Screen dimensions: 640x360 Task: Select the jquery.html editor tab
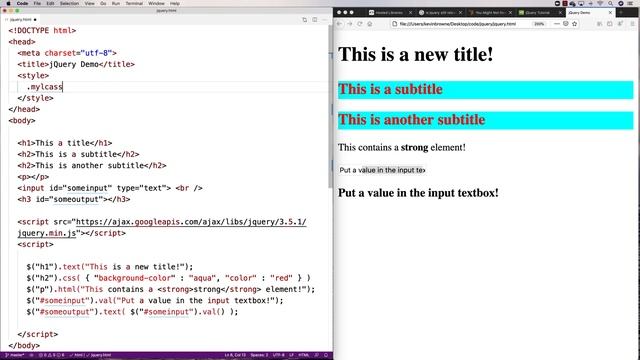pos(20,20)
